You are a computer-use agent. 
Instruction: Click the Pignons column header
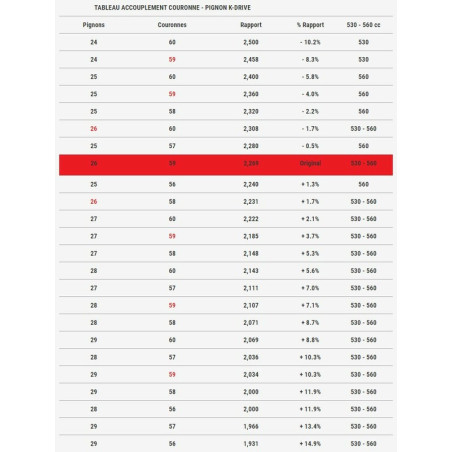pos(94,25)
